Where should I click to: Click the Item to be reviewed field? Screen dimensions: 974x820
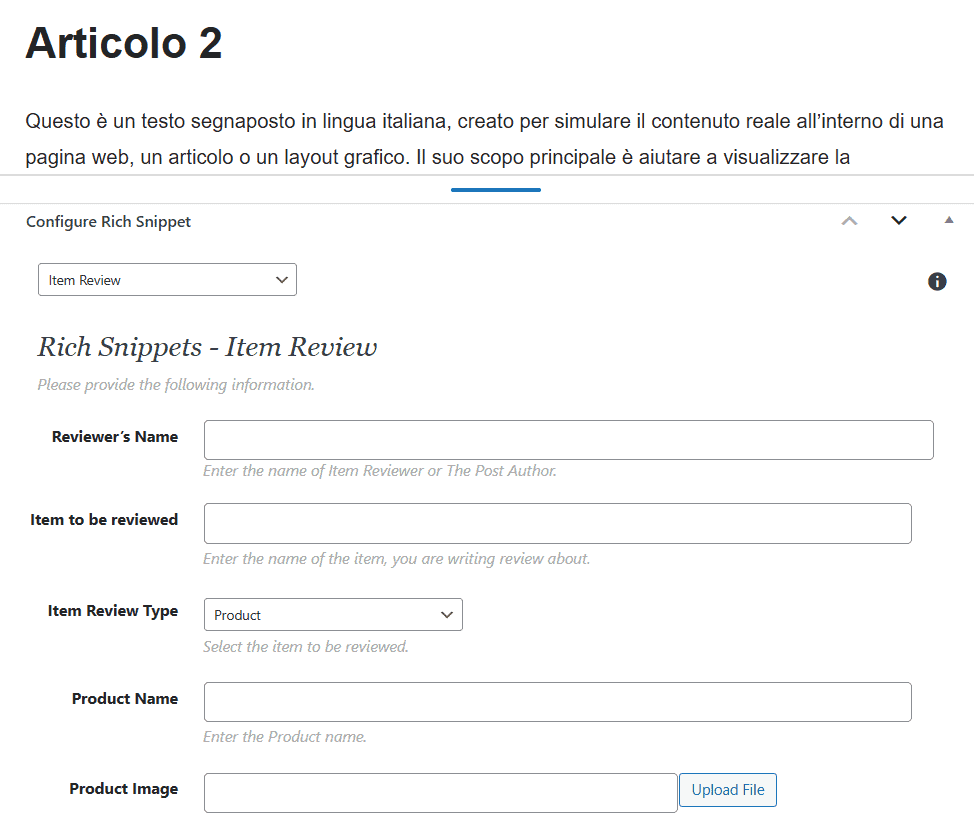(x=558, y=523)
